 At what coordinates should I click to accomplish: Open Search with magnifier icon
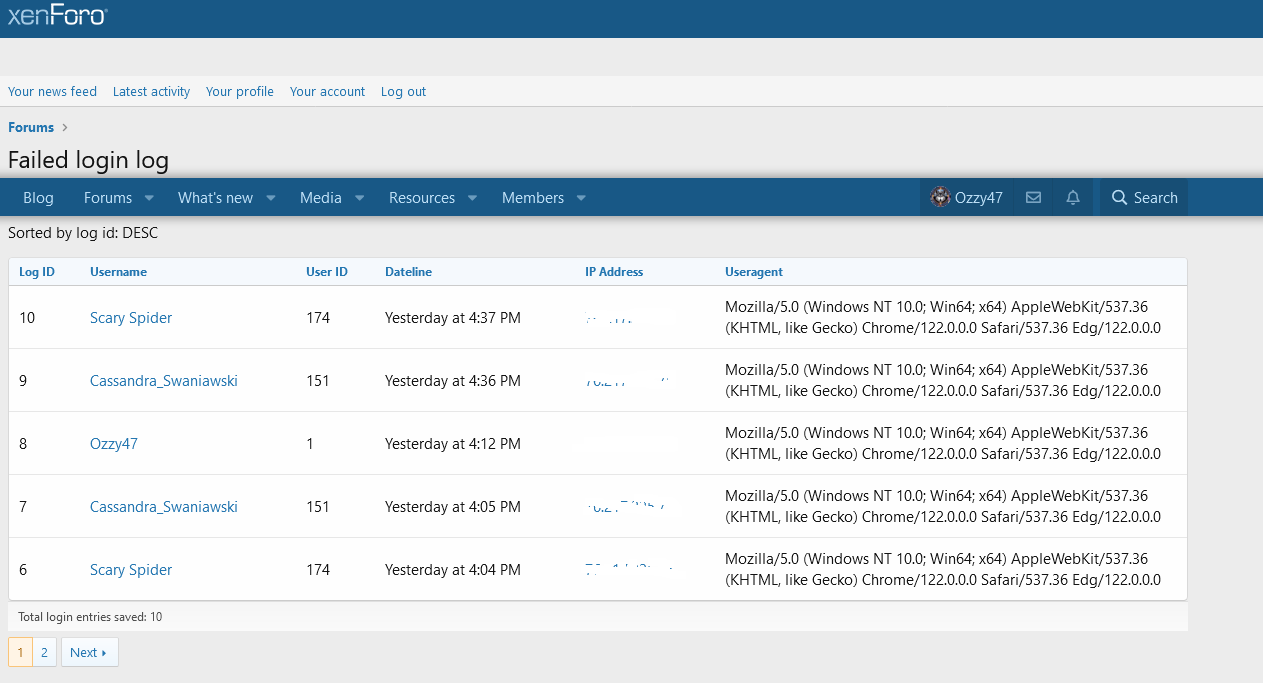(x=1144, y=198)
